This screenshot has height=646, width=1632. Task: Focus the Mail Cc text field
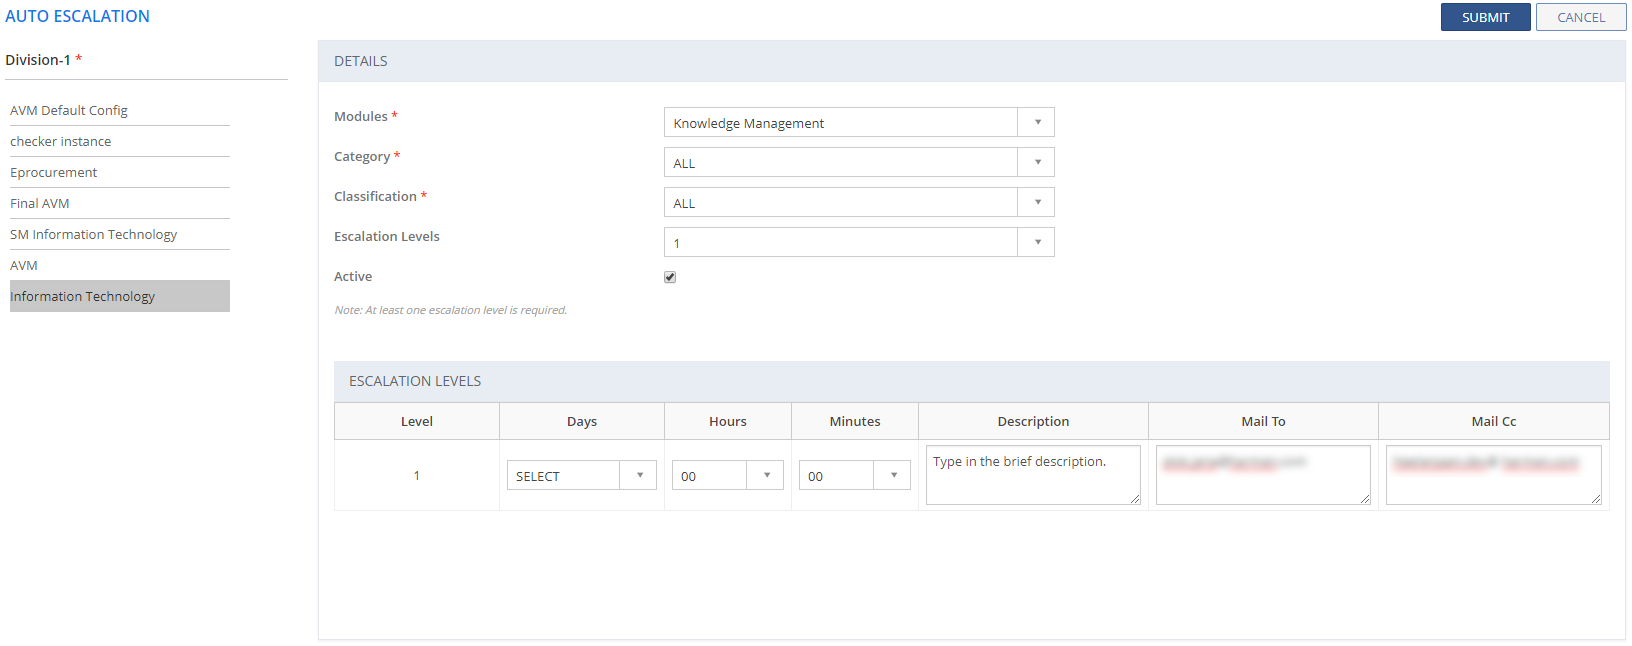(x=1492, y=475)
